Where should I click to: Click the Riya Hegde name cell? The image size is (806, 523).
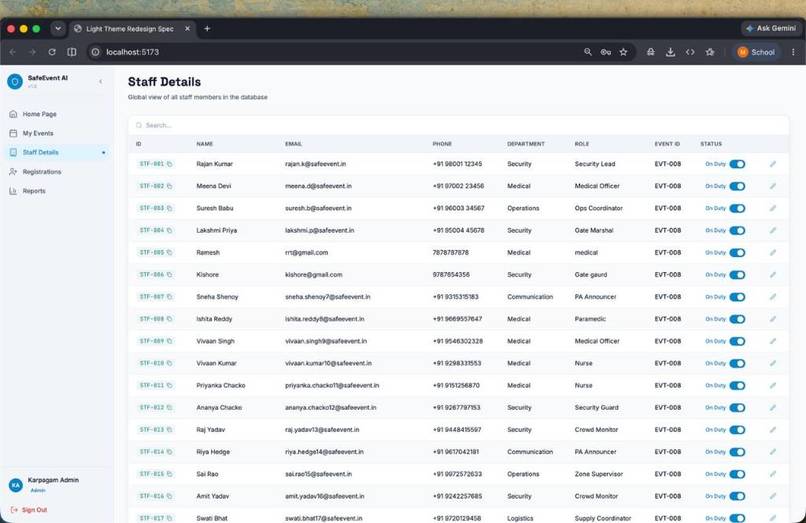(213, 452)
